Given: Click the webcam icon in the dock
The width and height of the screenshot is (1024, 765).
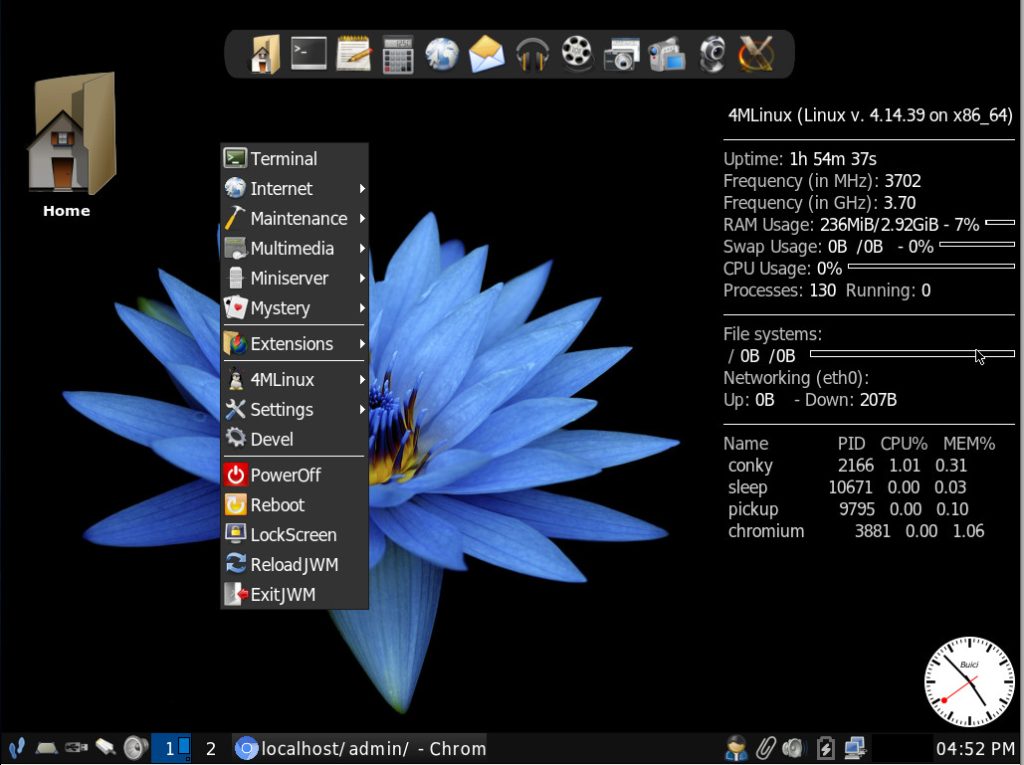Looking at the screenshot, I should click(x=711, y=54).
